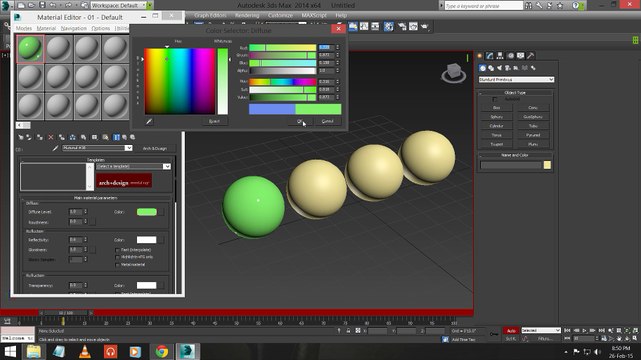Enable the Metal material checkbox

[x=118, y=265]
